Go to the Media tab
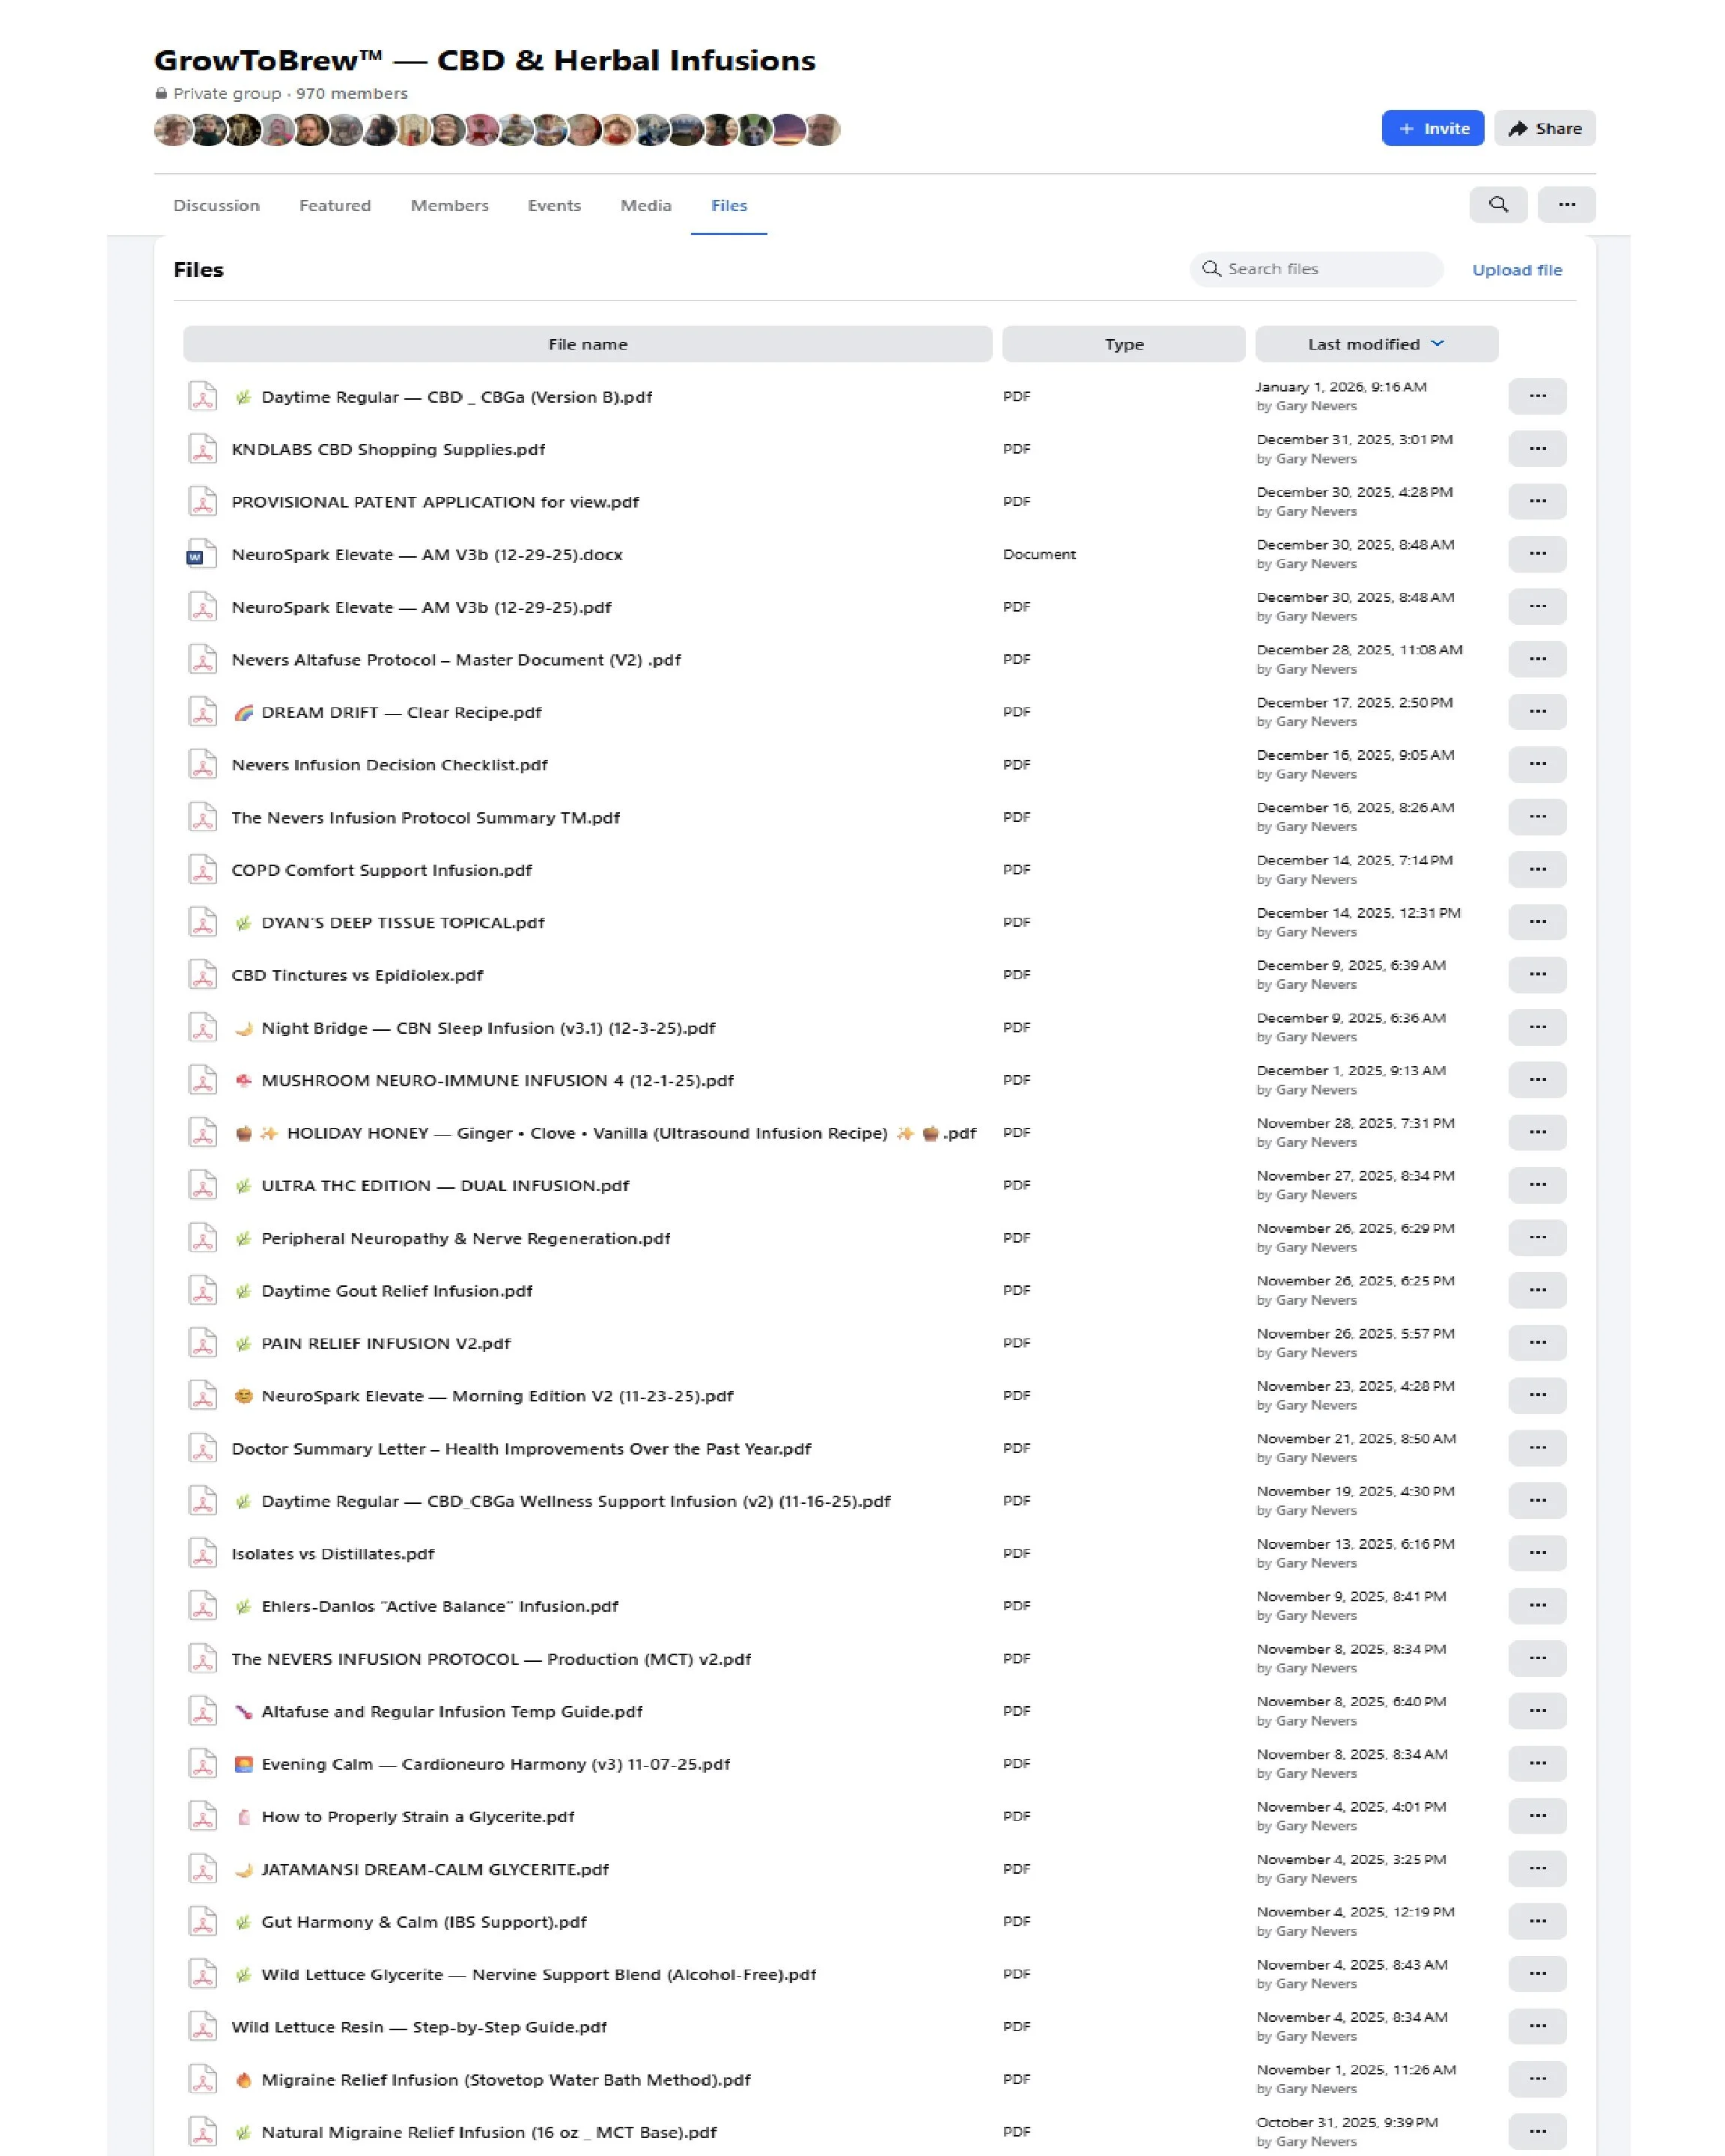1725x2156 pixels. 645,205
